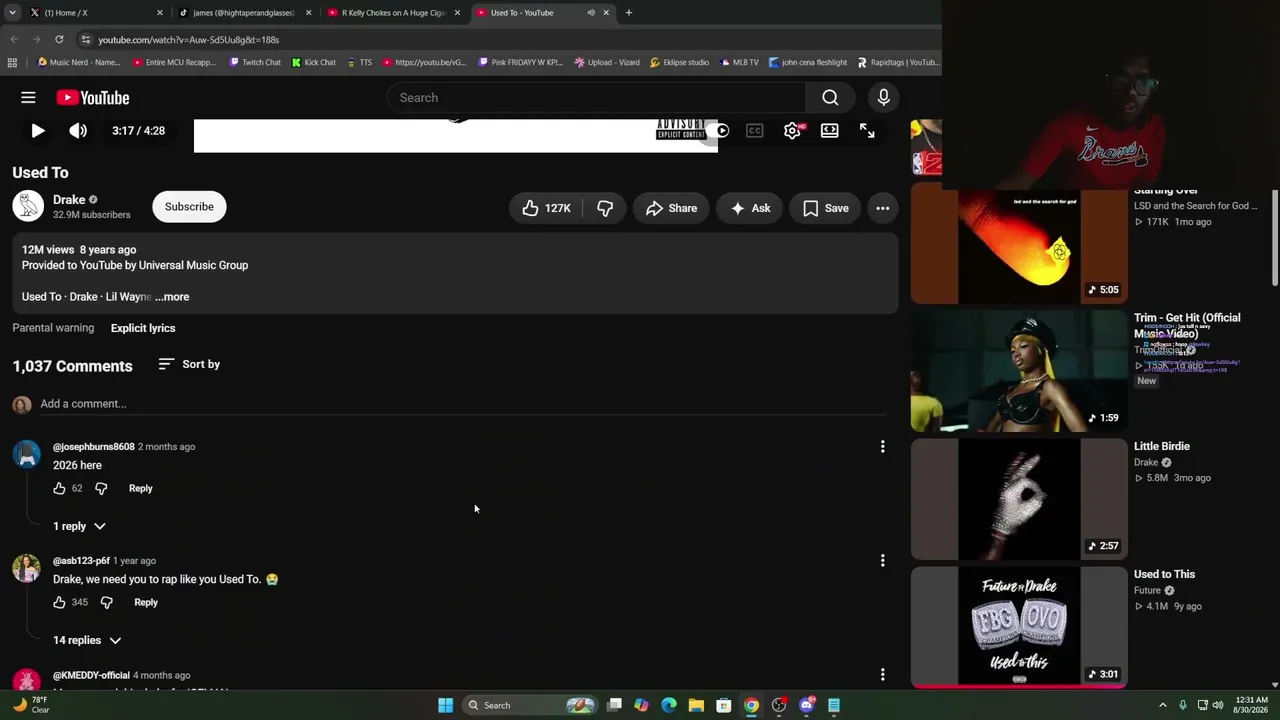The image size is (1280, 720).
Task: Open the MLB TV bookmark
Action: [x=739, y=62]
